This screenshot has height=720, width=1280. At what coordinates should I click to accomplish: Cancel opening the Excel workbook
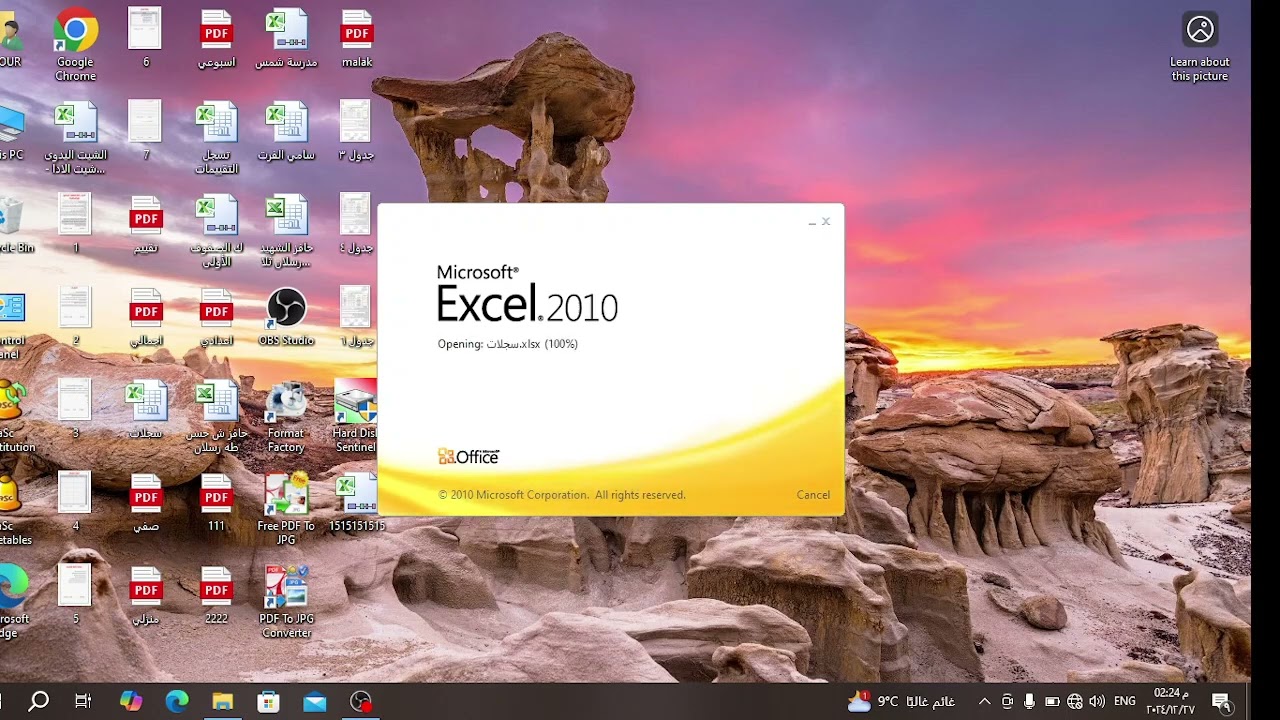click(813, 495)
